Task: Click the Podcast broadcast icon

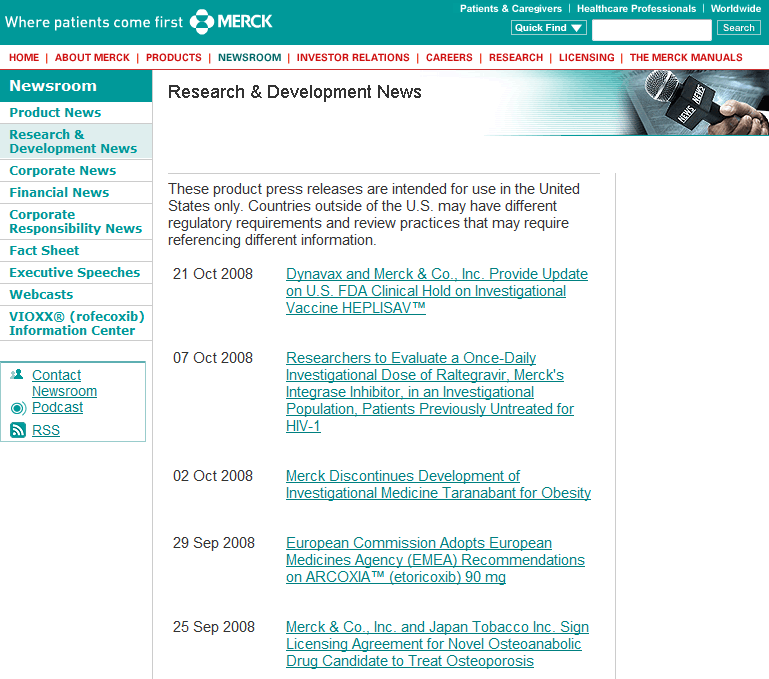Action: click(18, 408)
